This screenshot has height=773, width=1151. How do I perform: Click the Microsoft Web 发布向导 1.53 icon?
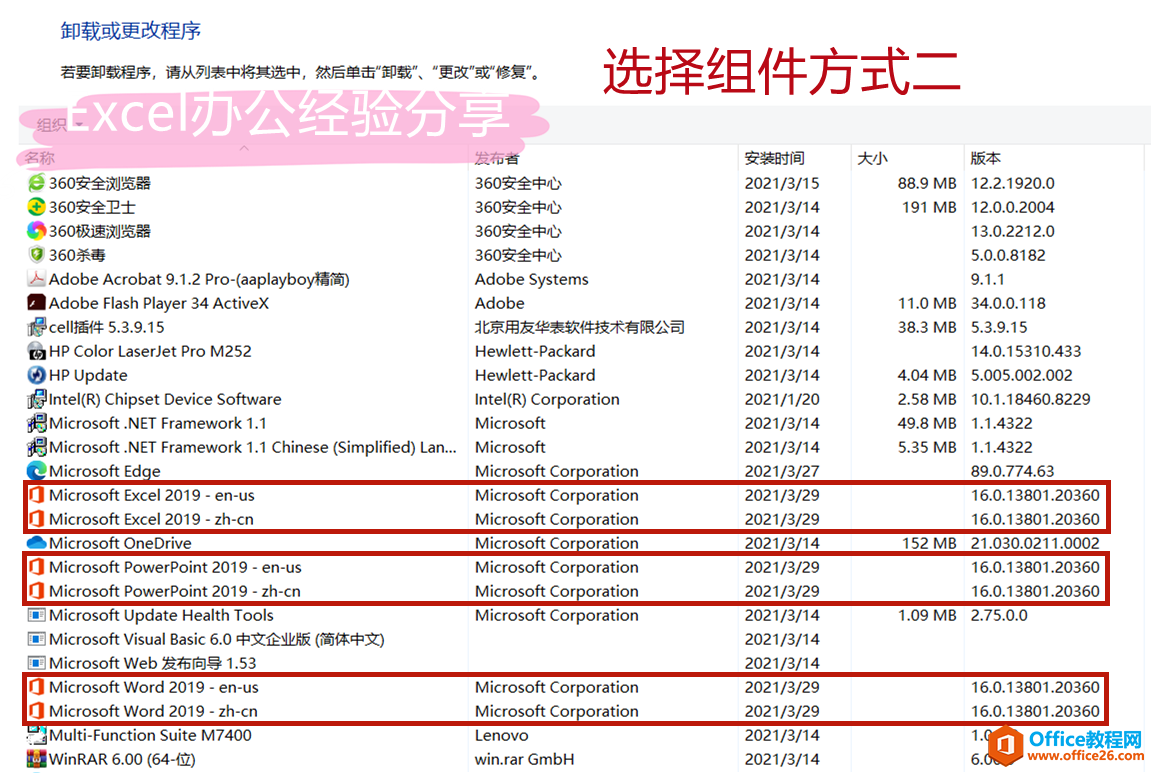tap(36, 663)
